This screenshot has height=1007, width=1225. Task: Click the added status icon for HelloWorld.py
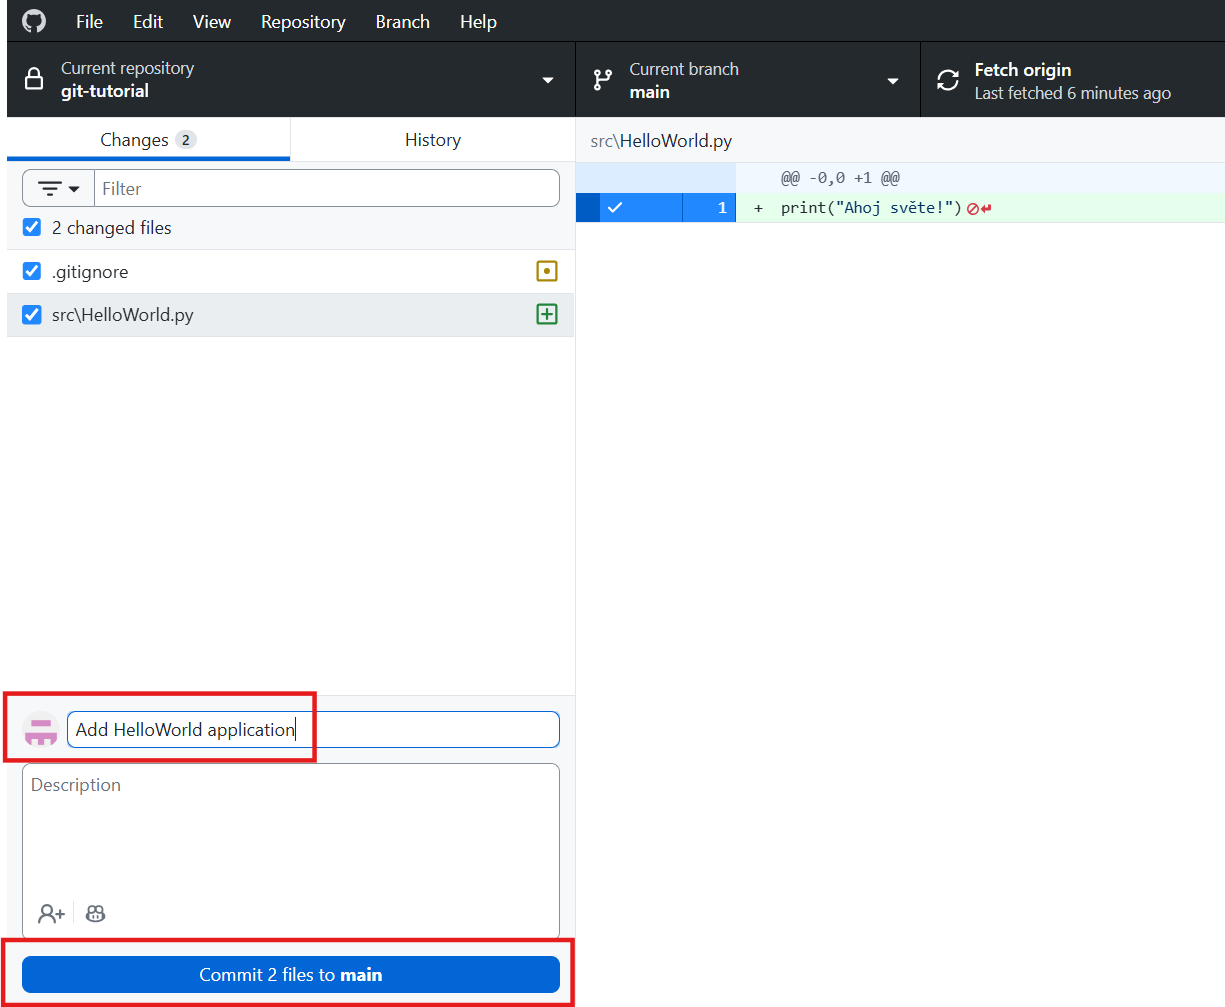pyautogui.click(x=546, y=315)
